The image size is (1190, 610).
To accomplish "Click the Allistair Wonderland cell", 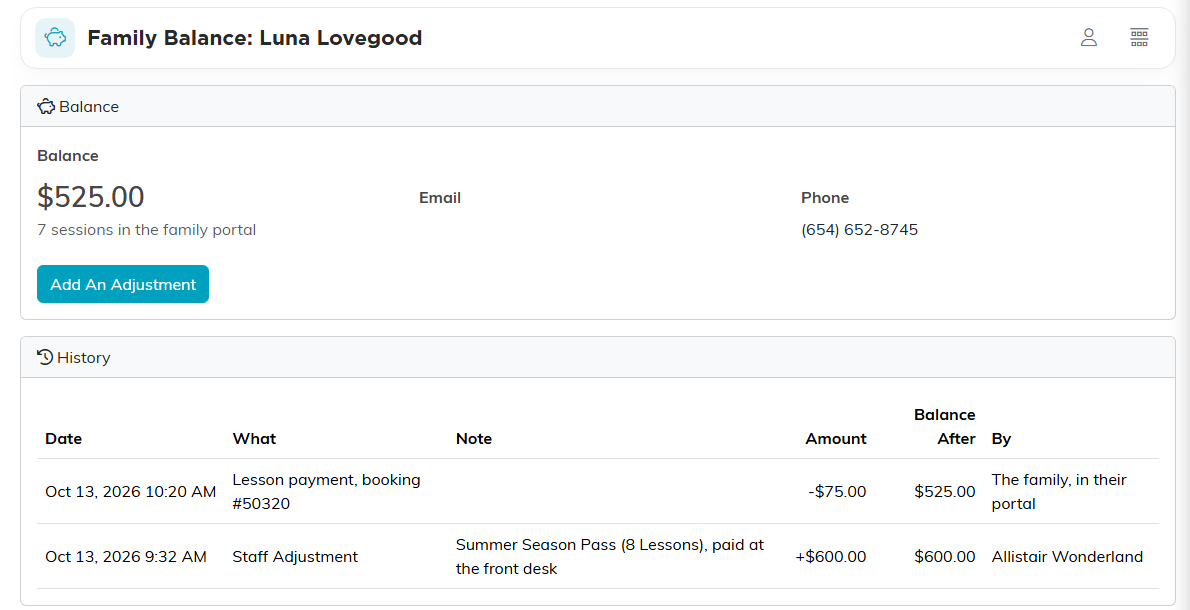I will (x=1067, y=557).
